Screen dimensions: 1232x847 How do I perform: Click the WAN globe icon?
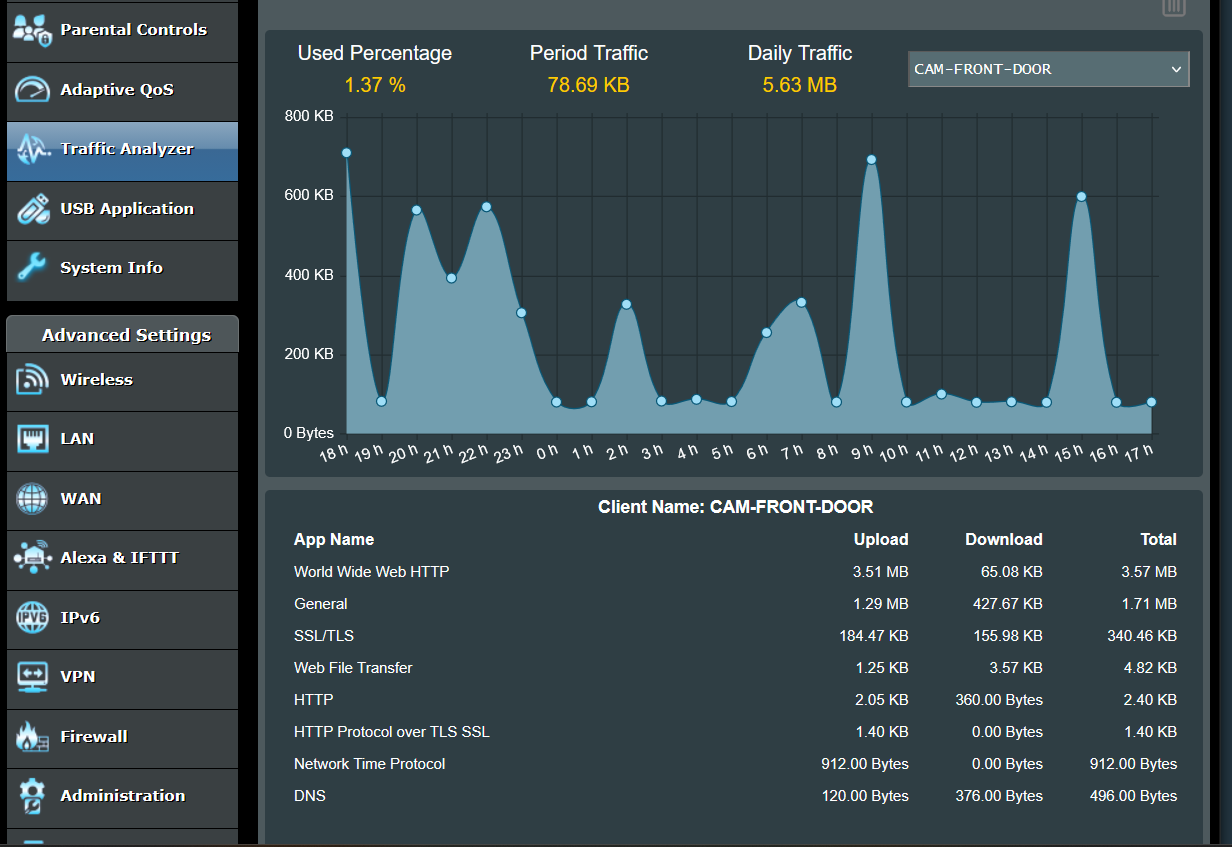click(x=32, y=498)
